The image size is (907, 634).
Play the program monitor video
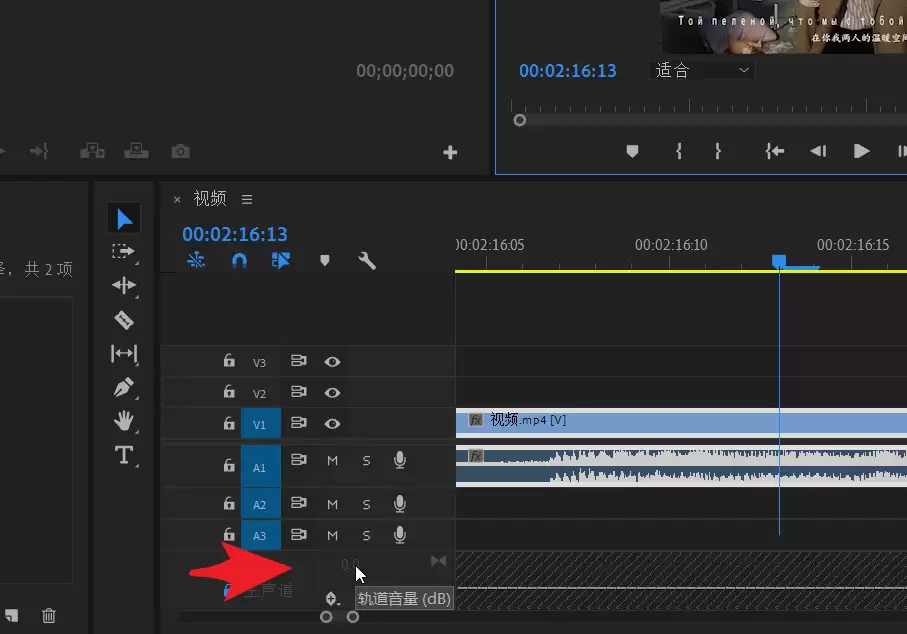pyautogui.click(x=861, y=152)
